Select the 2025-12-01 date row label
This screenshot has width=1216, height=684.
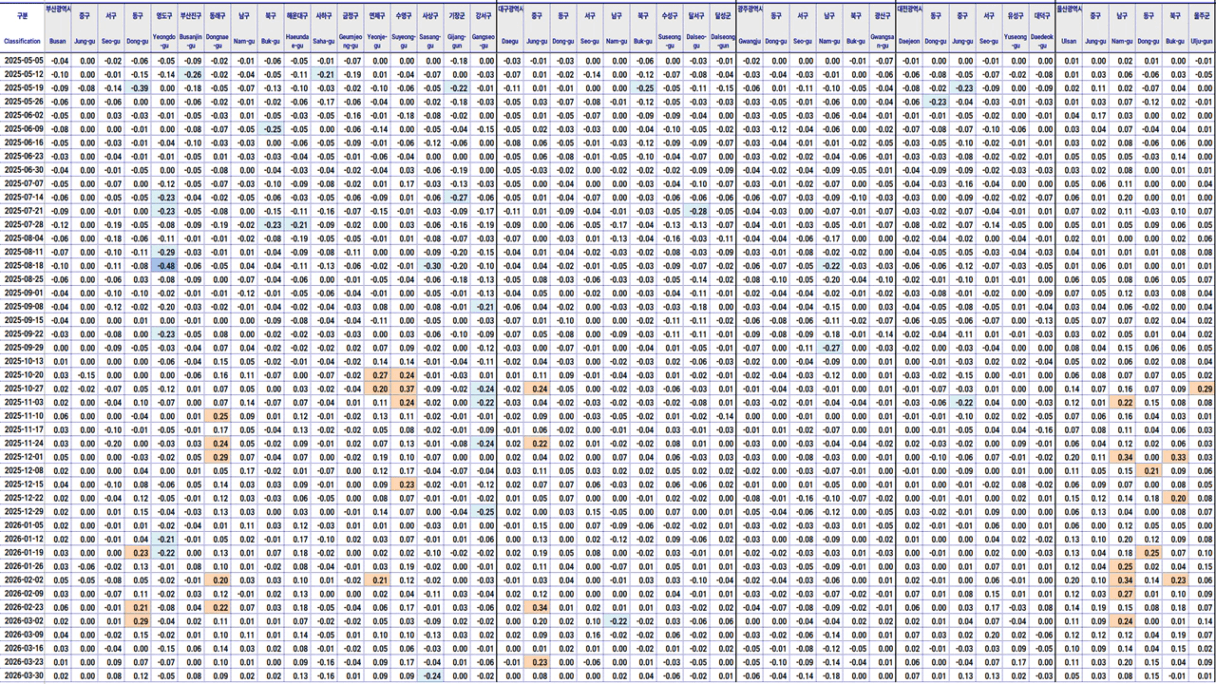click(x=23, y=456)
